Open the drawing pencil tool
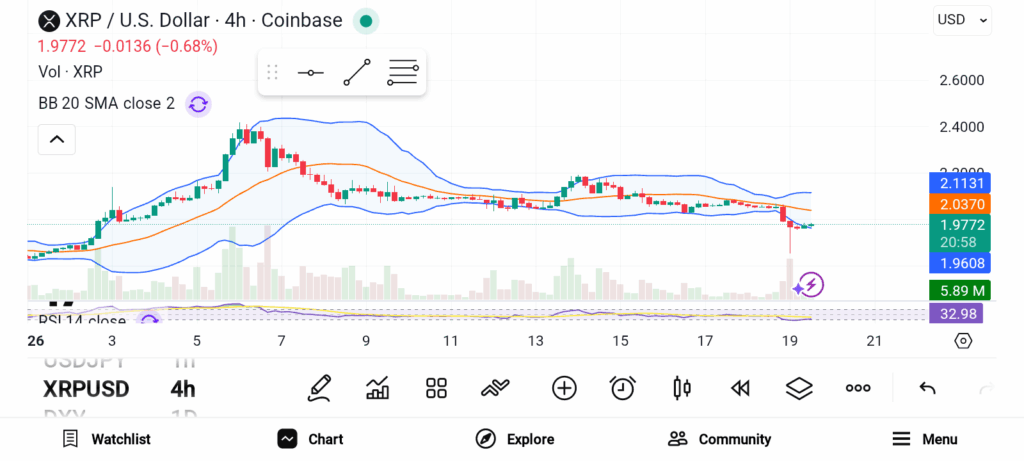 [320, 388]
